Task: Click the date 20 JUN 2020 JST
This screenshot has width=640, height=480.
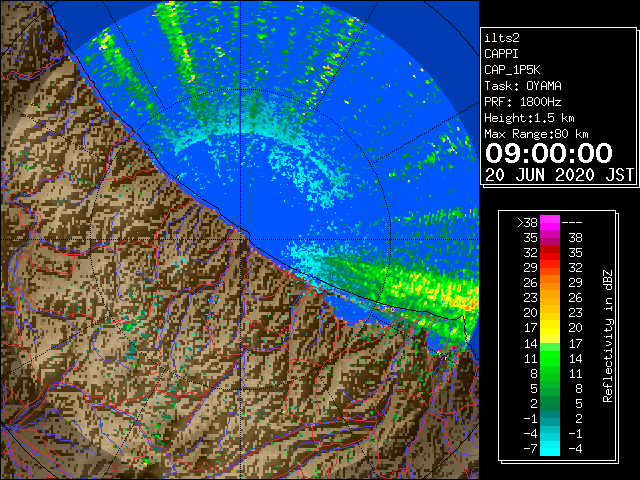Action: click(559, 175)
